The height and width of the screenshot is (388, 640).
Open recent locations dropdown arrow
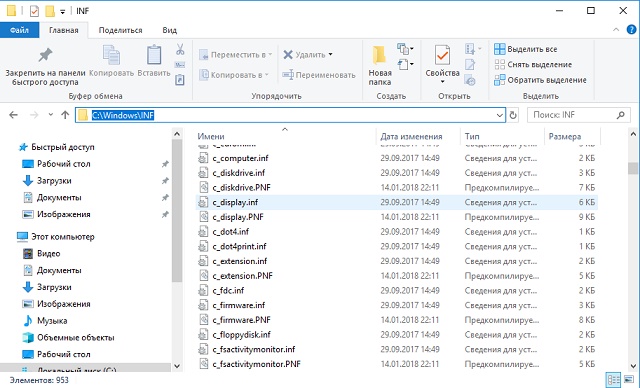pos(51,115)
